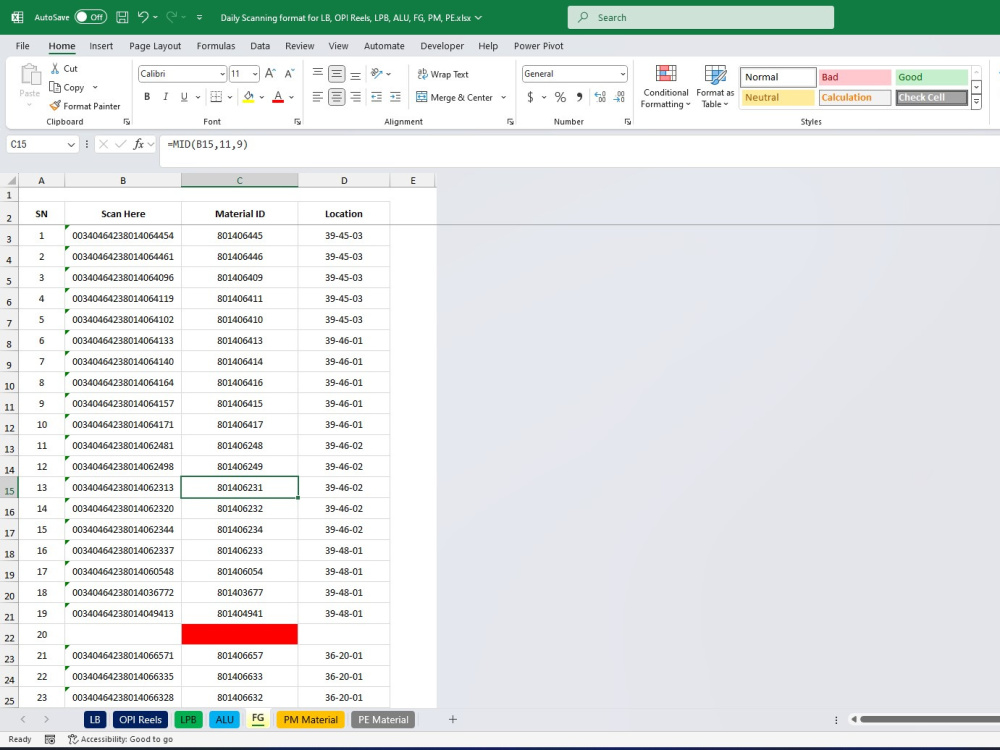The width and height of the screenshot is (1000, 750).
Task: Center text horizontally icon
Action: click(337, 97)
